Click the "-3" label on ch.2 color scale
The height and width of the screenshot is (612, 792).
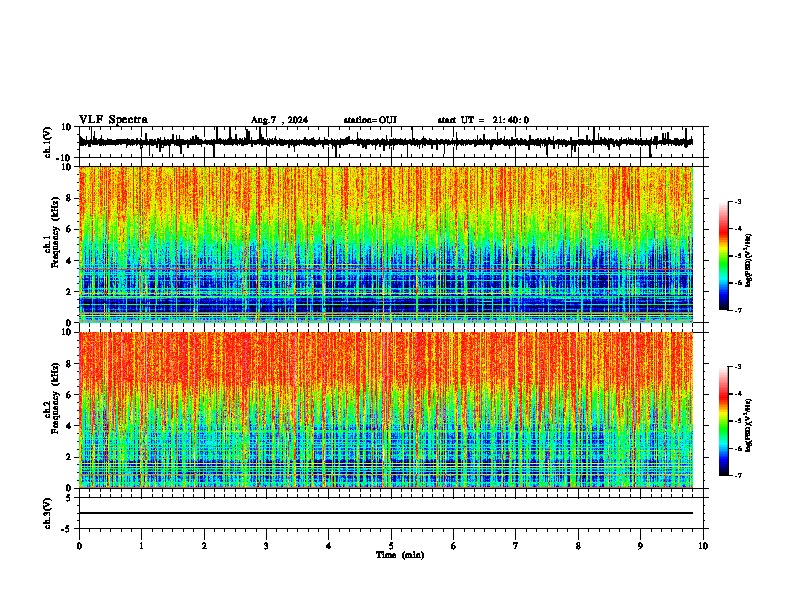pos(737,367)
